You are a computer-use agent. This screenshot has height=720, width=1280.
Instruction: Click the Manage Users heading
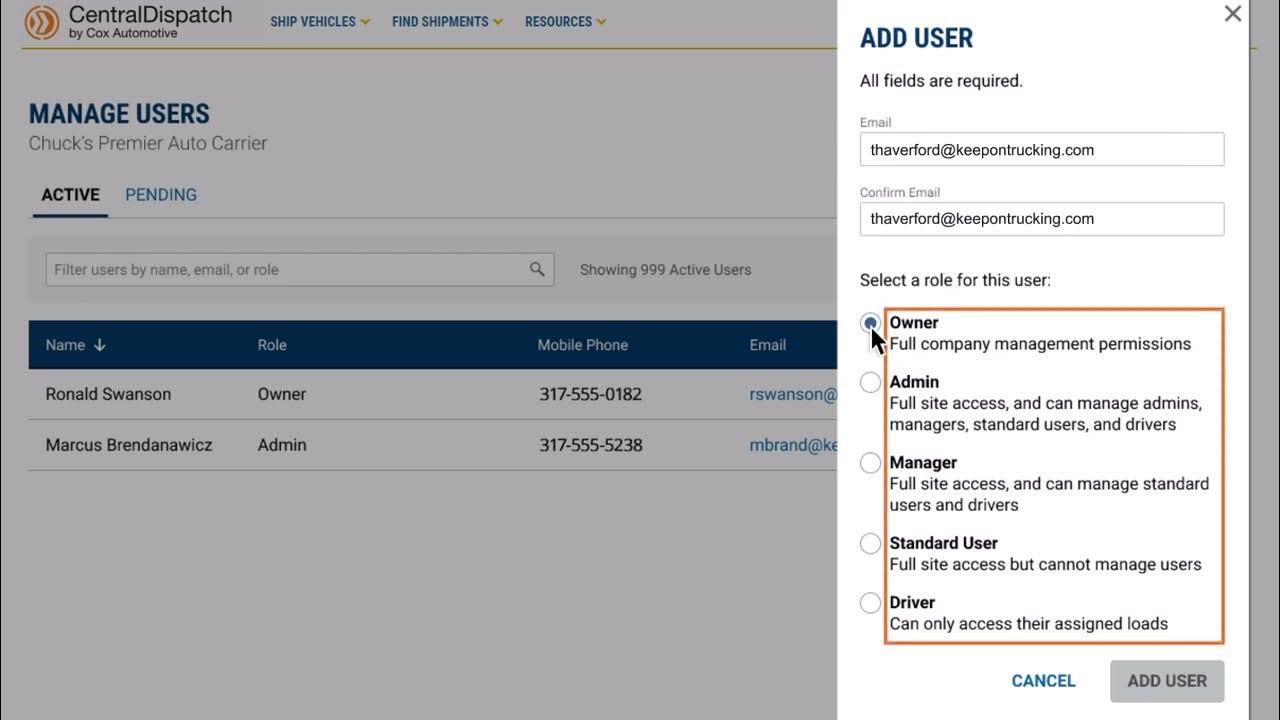click(119, 114)
